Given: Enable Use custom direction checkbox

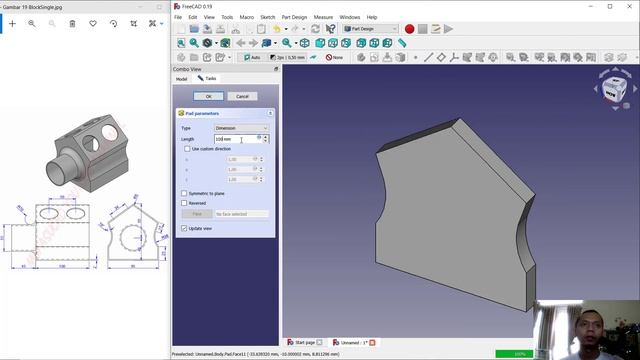Looking at the screenshot, I should coord(187,149).
